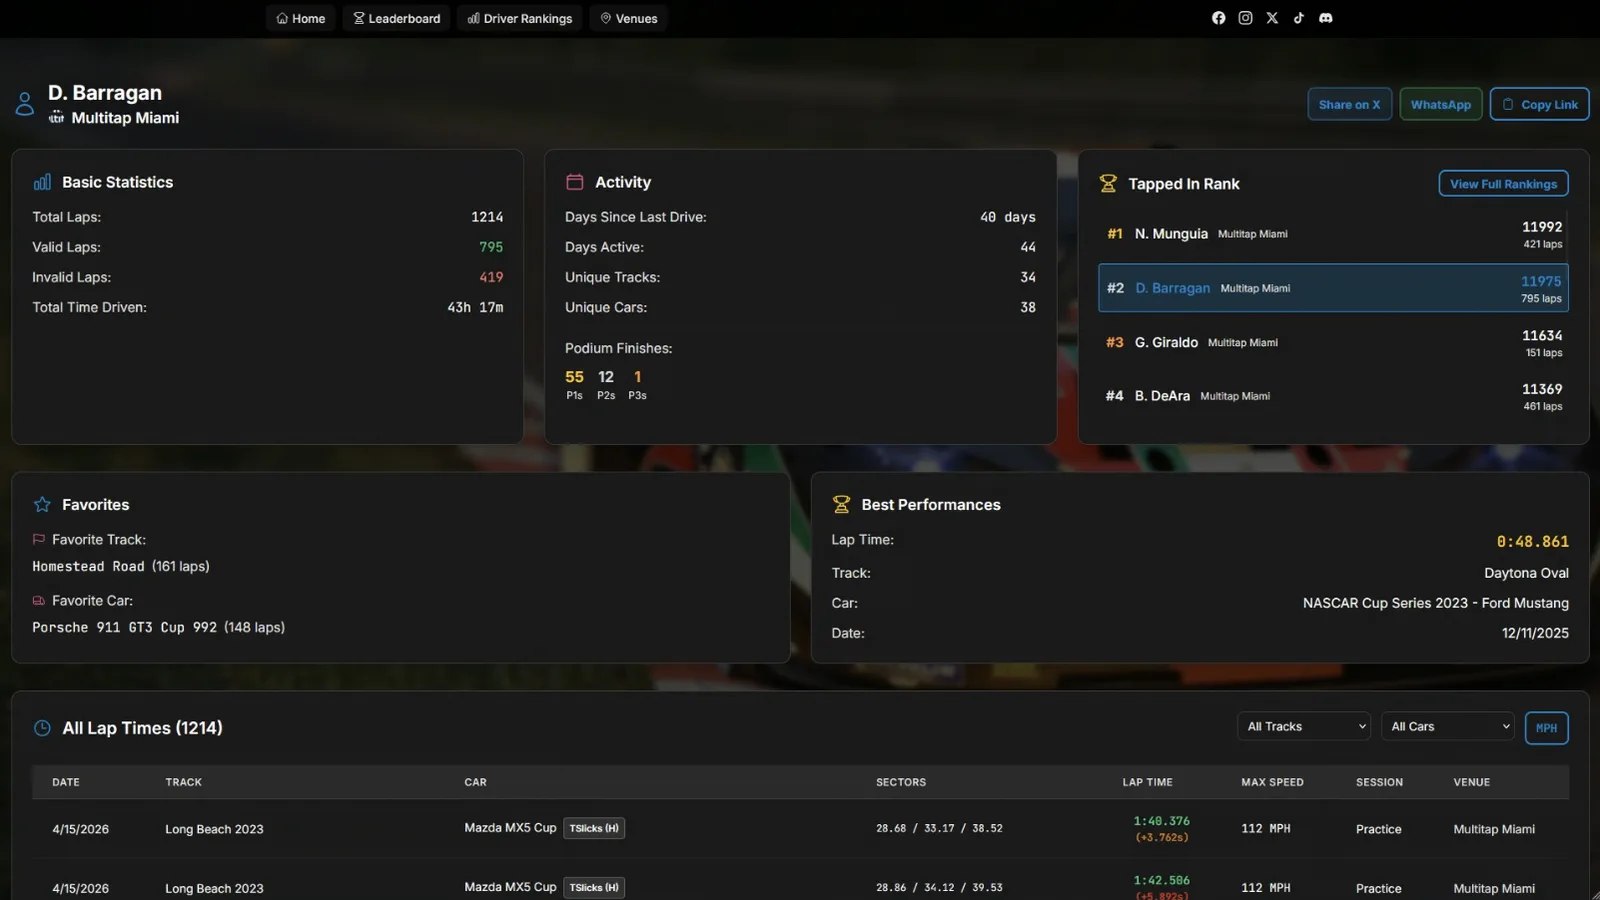Click the LAP TIME column header
The image size is (1600, 900).
coord(1147,782)
